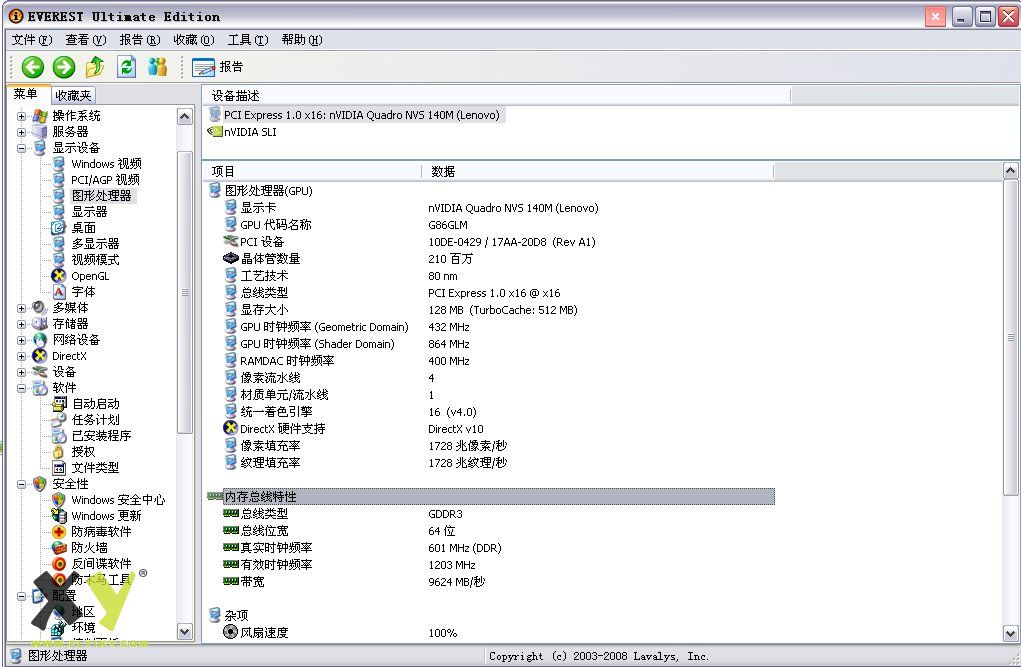Click the 防病毒软件 icon
Image resolution: width=1021 pixels, height=667 pixels.
pyautogui.click(x=59, y=532)
